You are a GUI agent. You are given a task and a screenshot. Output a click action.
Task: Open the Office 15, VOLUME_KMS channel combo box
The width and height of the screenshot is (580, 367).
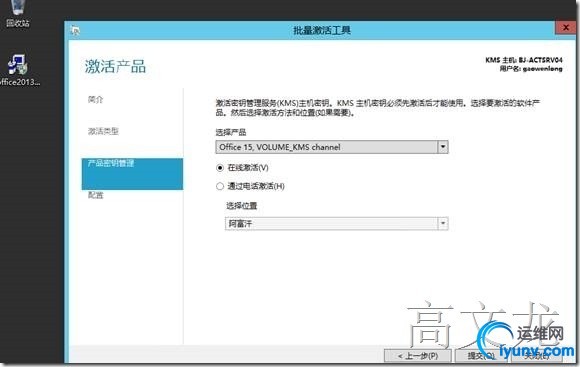[332, 147]
